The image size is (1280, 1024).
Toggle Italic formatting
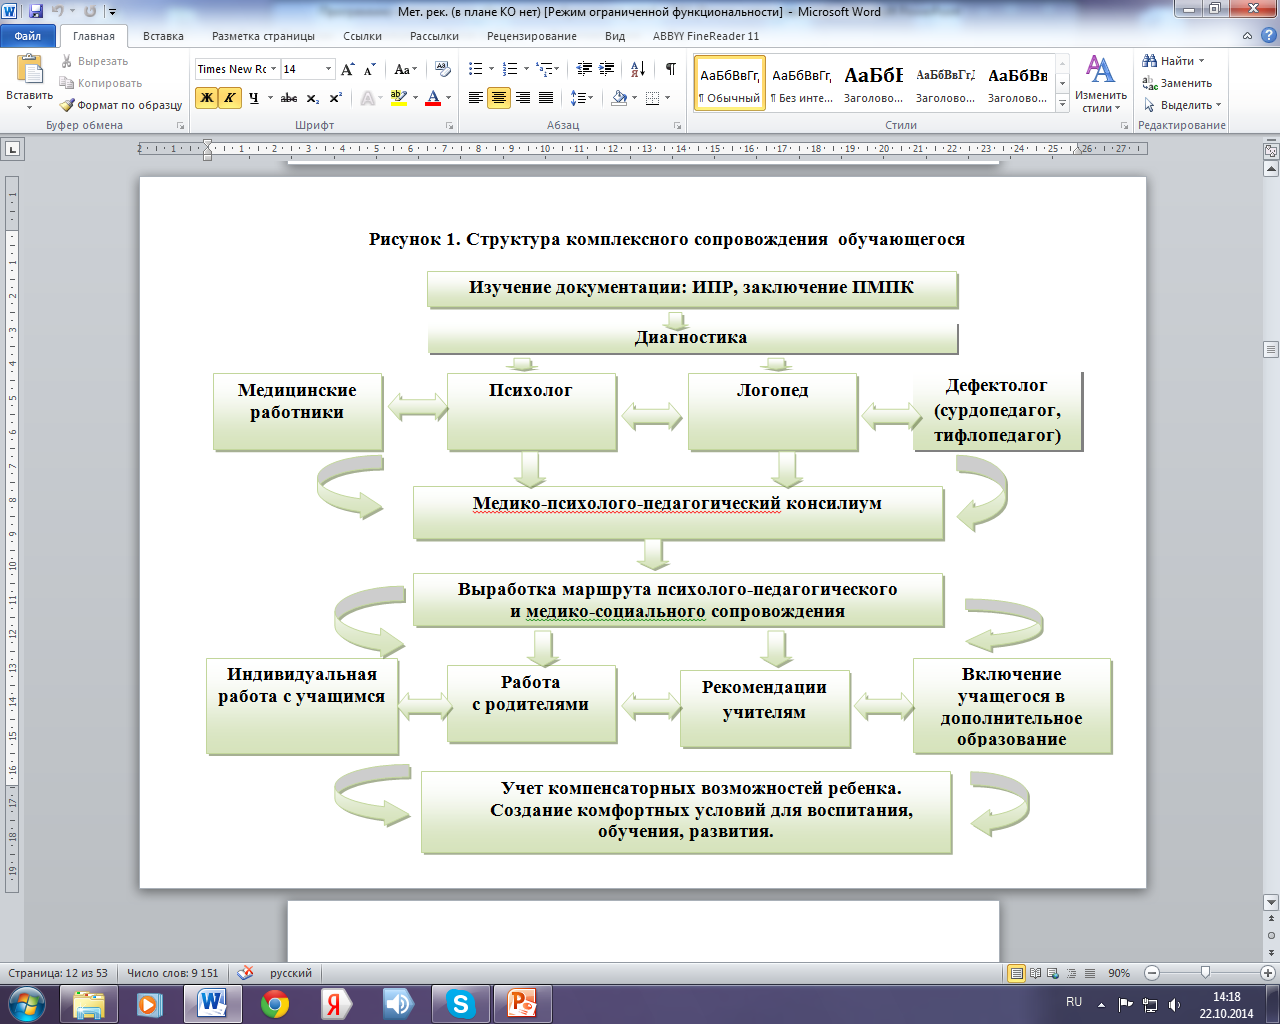229,97
